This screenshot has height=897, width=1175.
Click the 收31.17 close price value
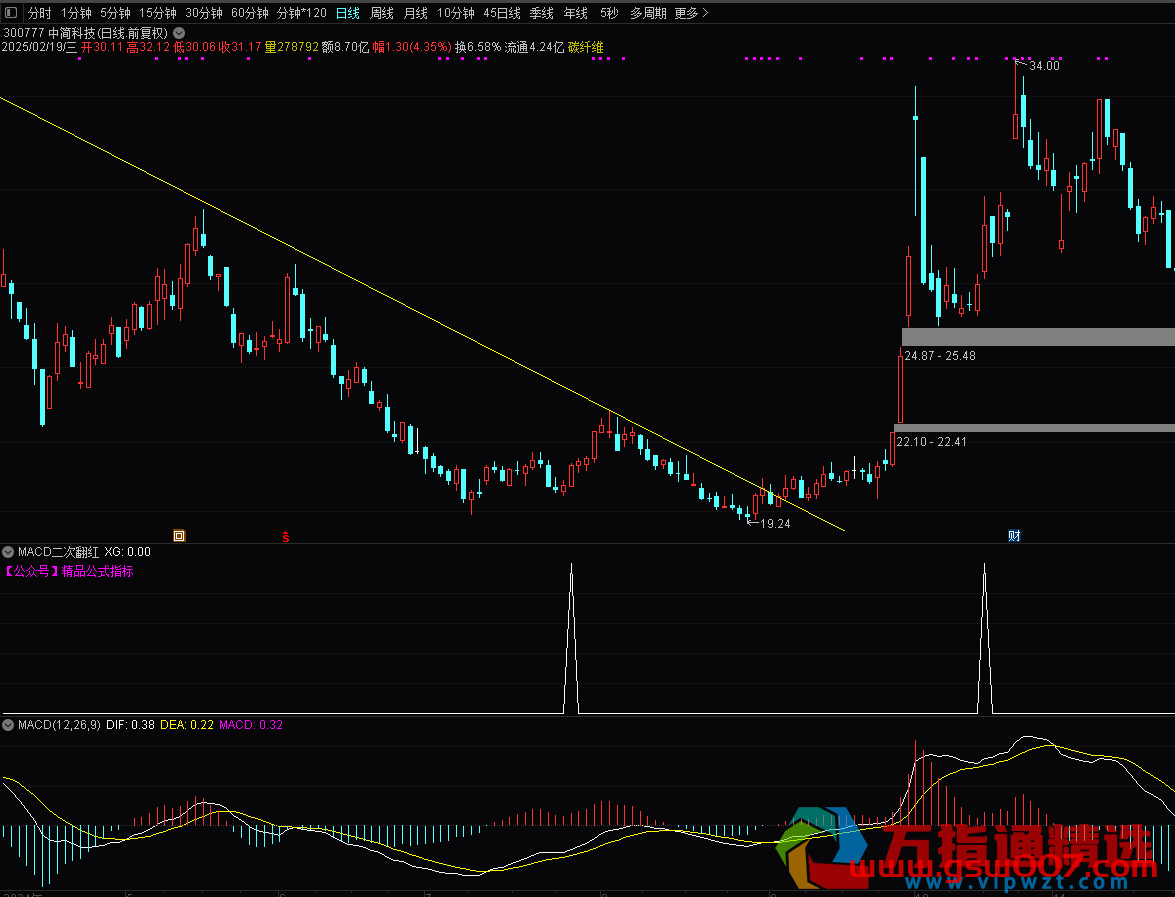click(240, 47)
